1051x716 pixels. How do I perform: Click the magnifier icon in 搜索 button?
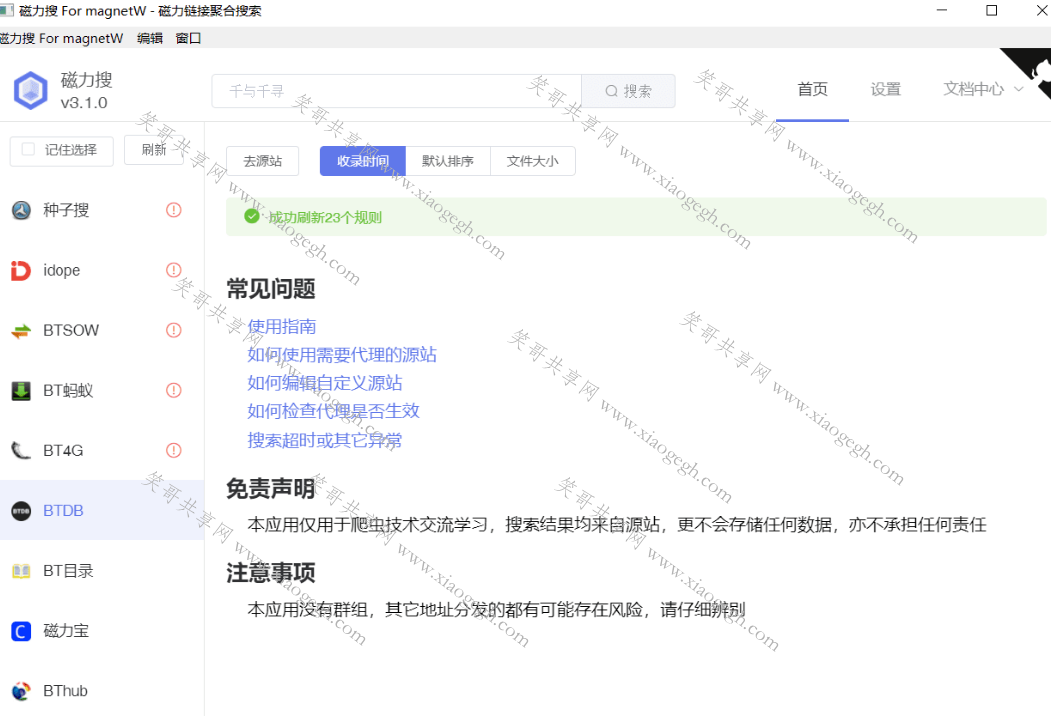(x=611, y=91)
